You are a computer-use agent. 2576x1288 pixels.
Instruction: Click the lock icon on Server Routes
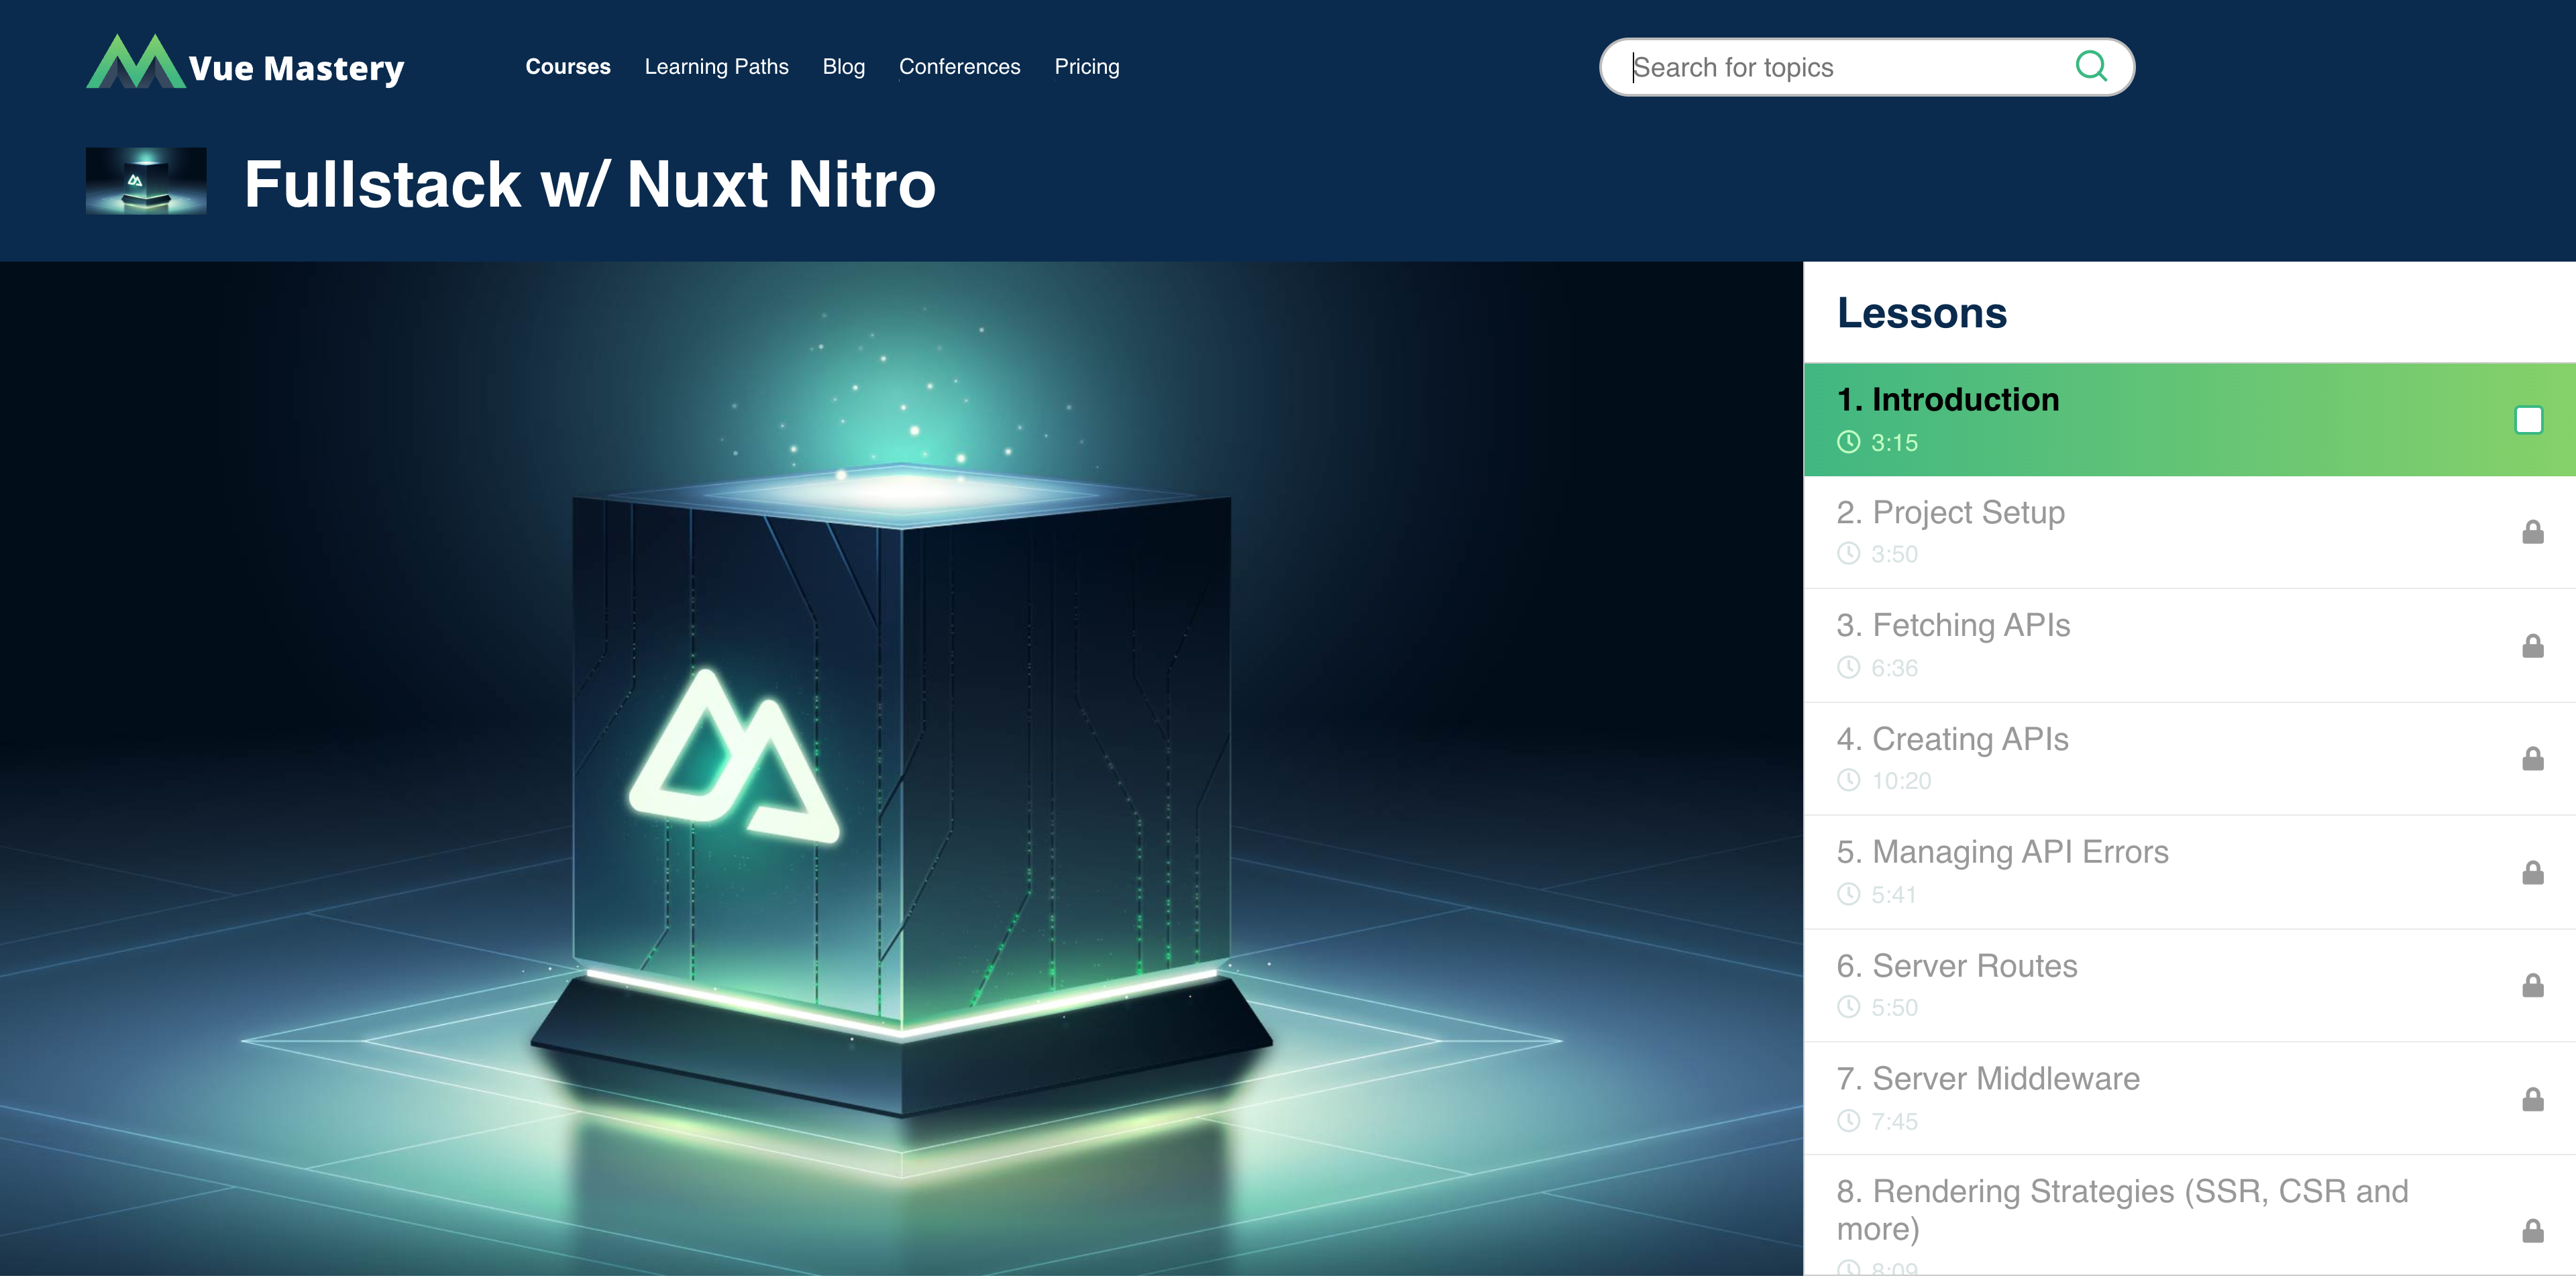[x=2532, y=986]
